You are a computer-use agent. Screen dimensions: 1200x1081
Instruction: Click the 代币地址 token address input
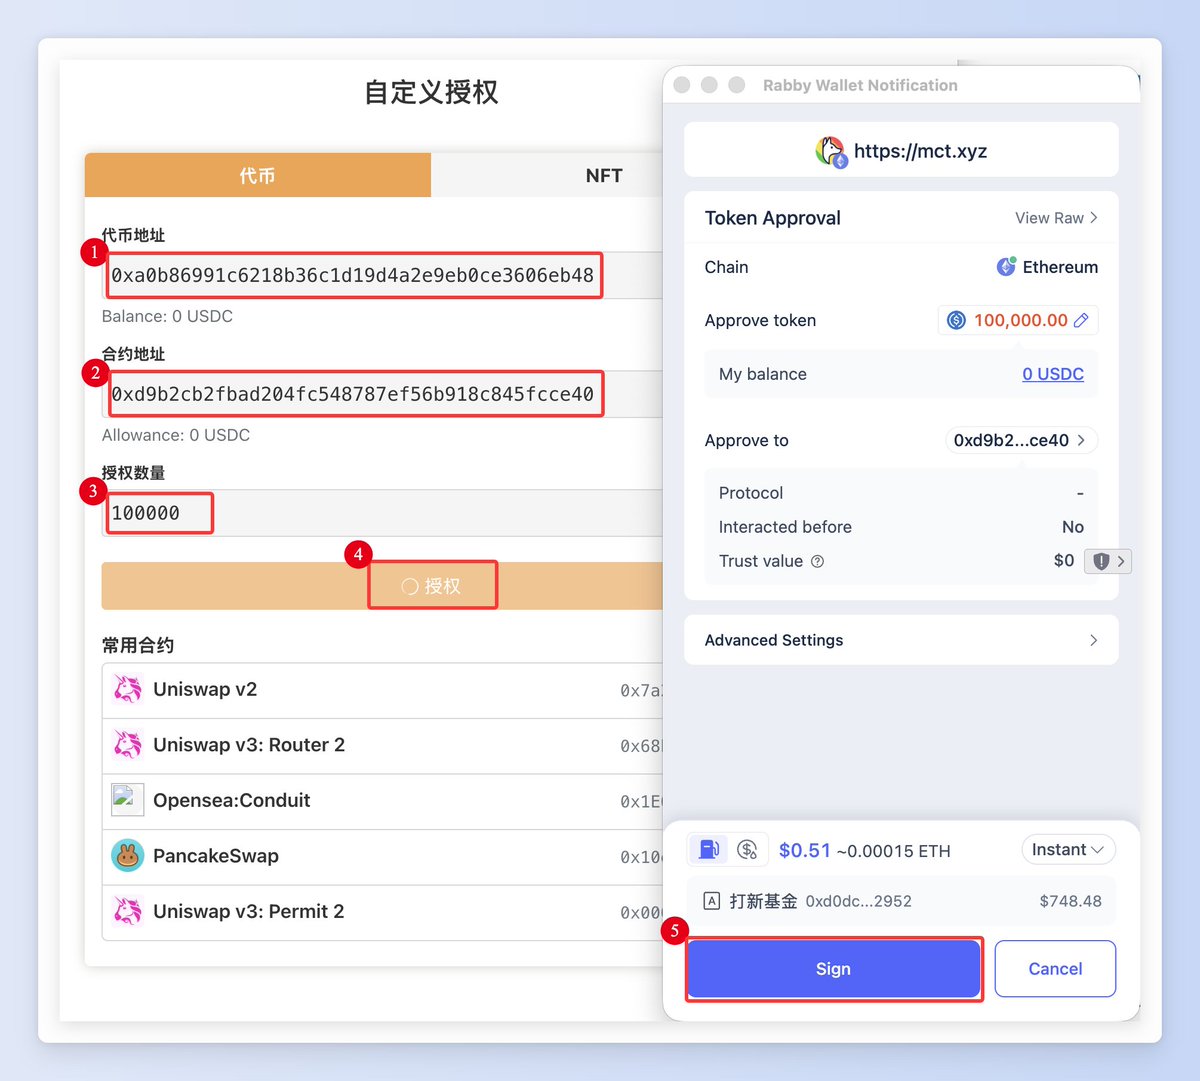(383, 275)
